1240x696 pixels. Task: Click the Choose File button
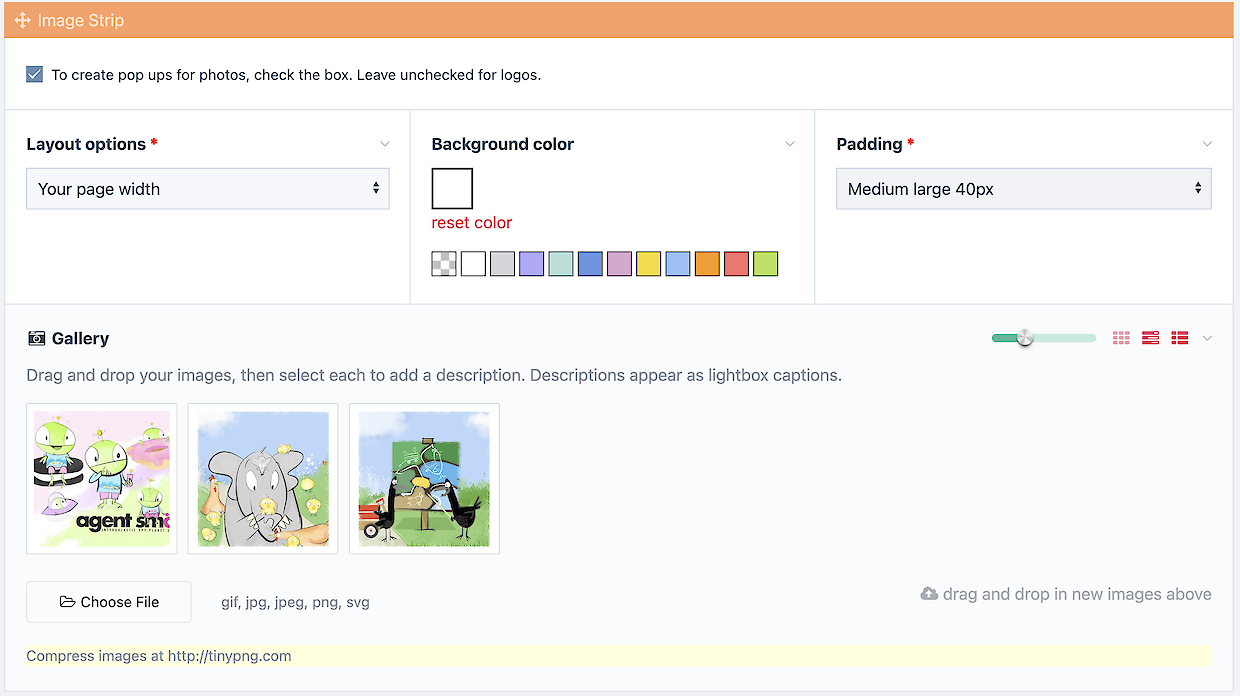[109, 602]
